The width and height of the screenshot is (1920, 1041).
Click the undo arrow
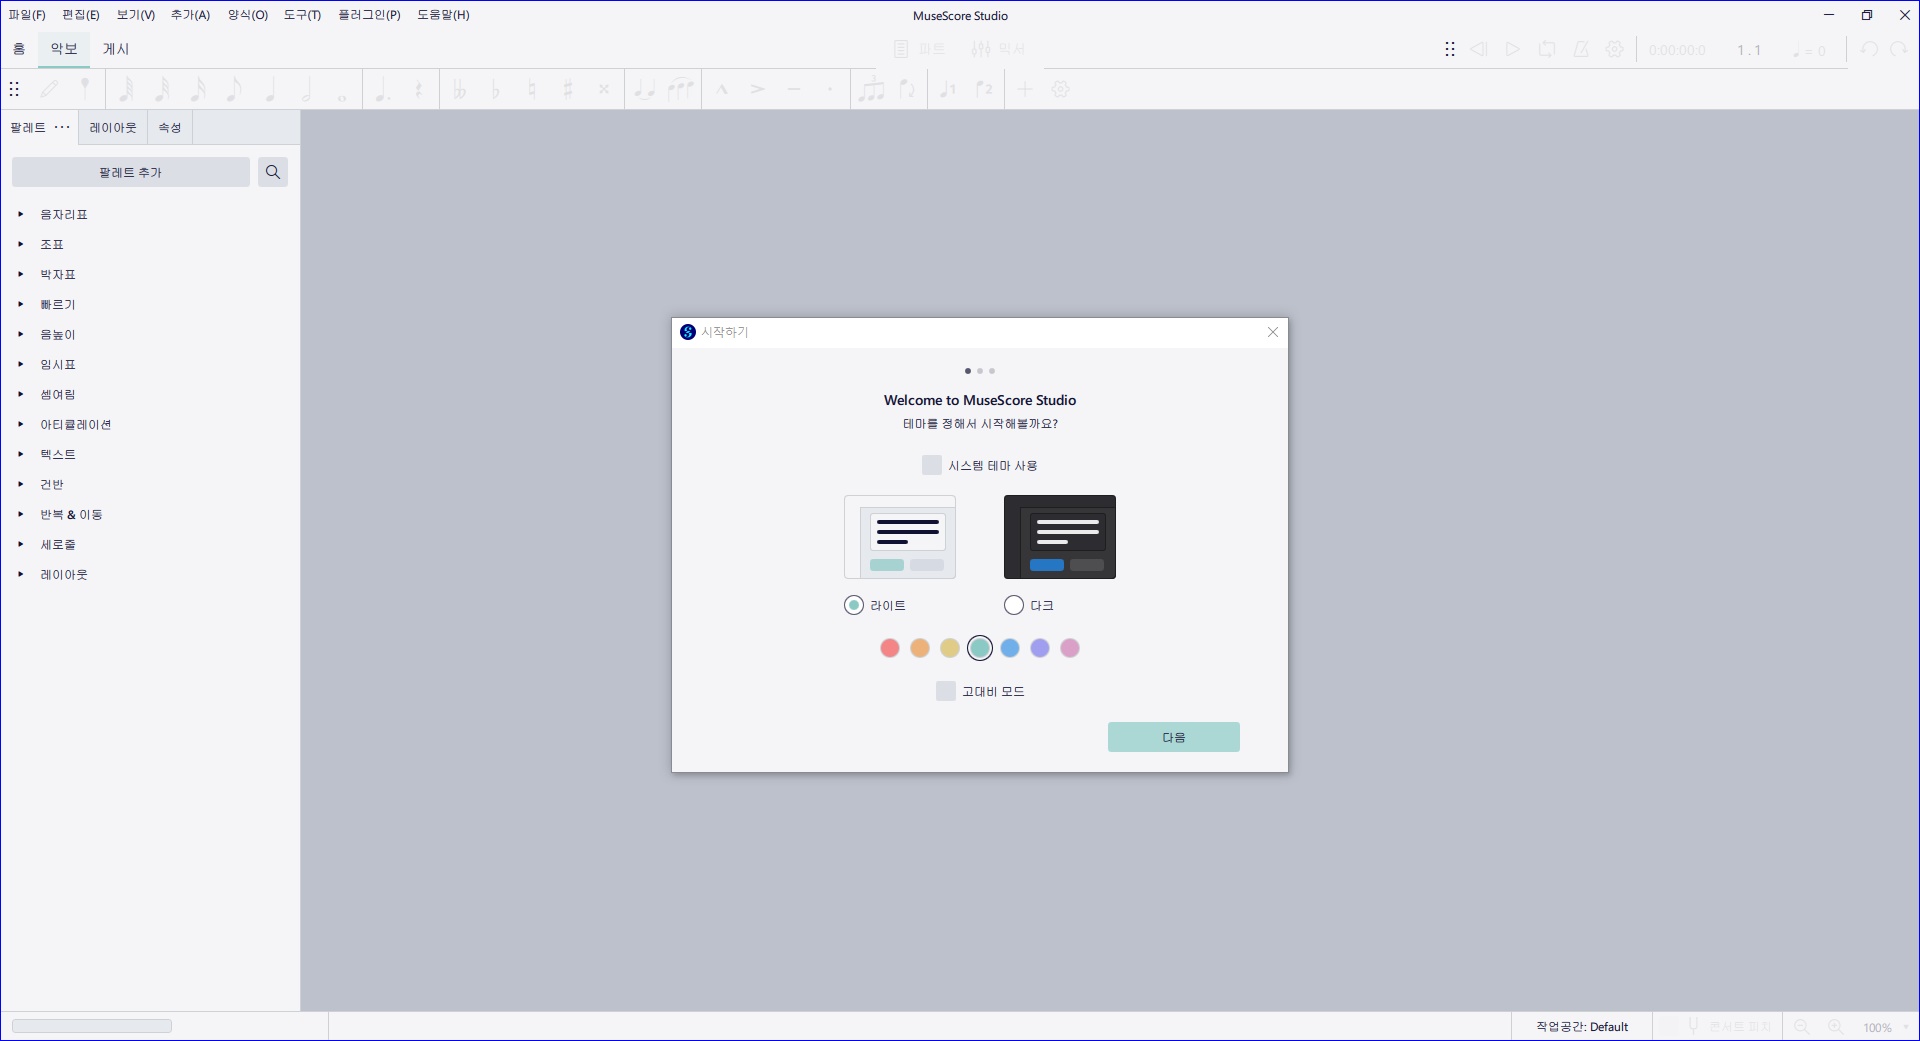click(x=1869, y=49)
